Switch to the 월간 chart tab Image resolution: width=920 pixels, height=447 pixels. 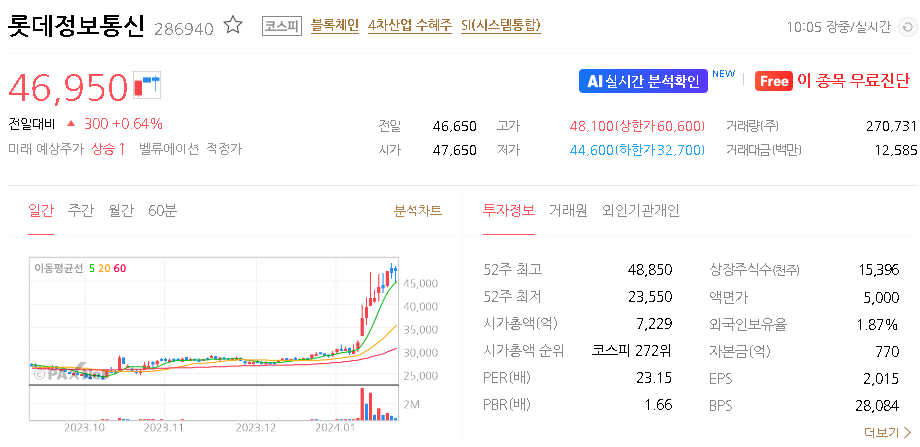tap(121, 211)
